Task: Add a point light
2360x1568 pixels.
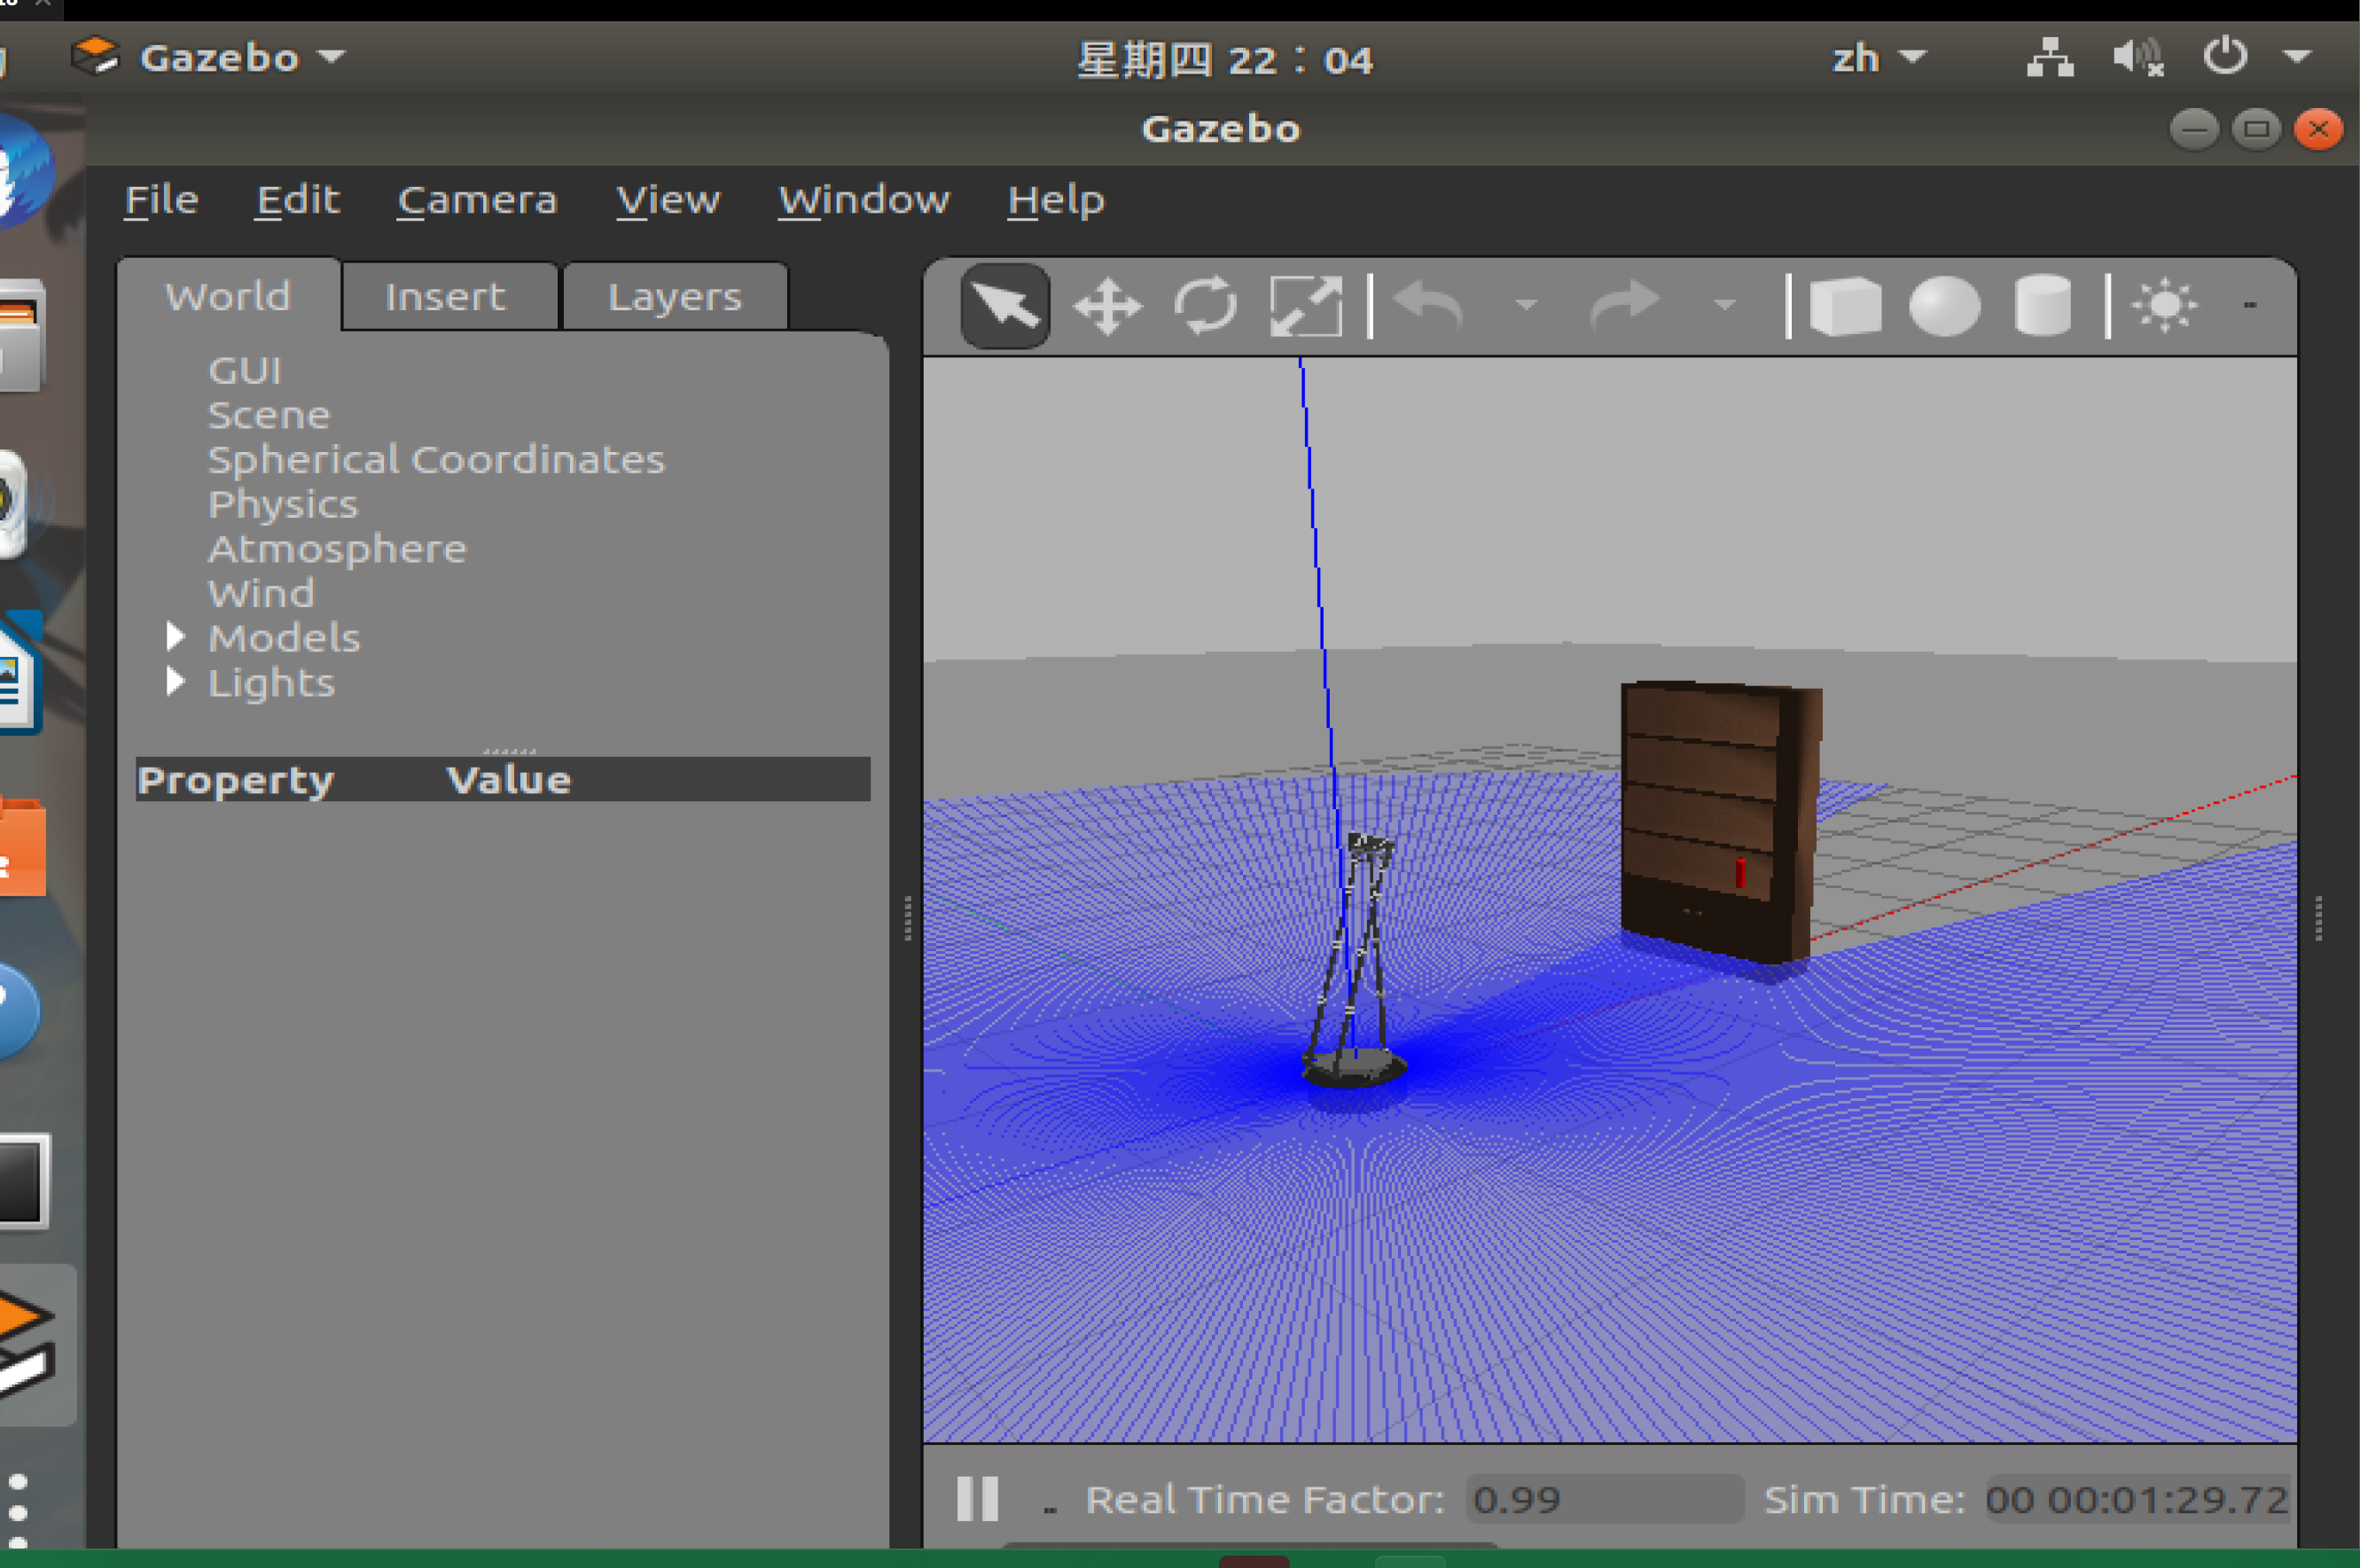Action: tap(2165, 305)
